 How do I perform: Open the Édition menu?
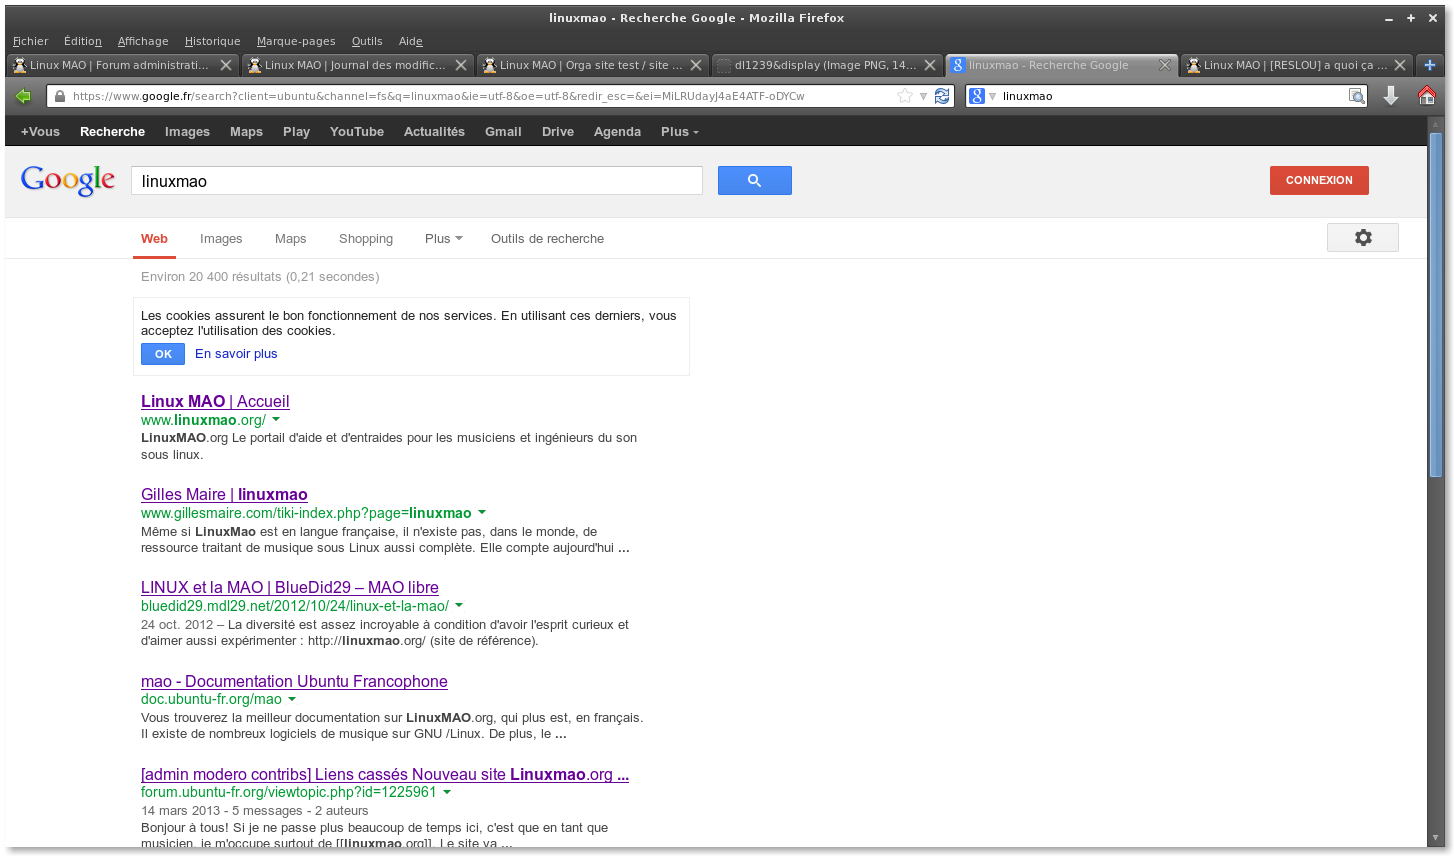tap(83, 41)
